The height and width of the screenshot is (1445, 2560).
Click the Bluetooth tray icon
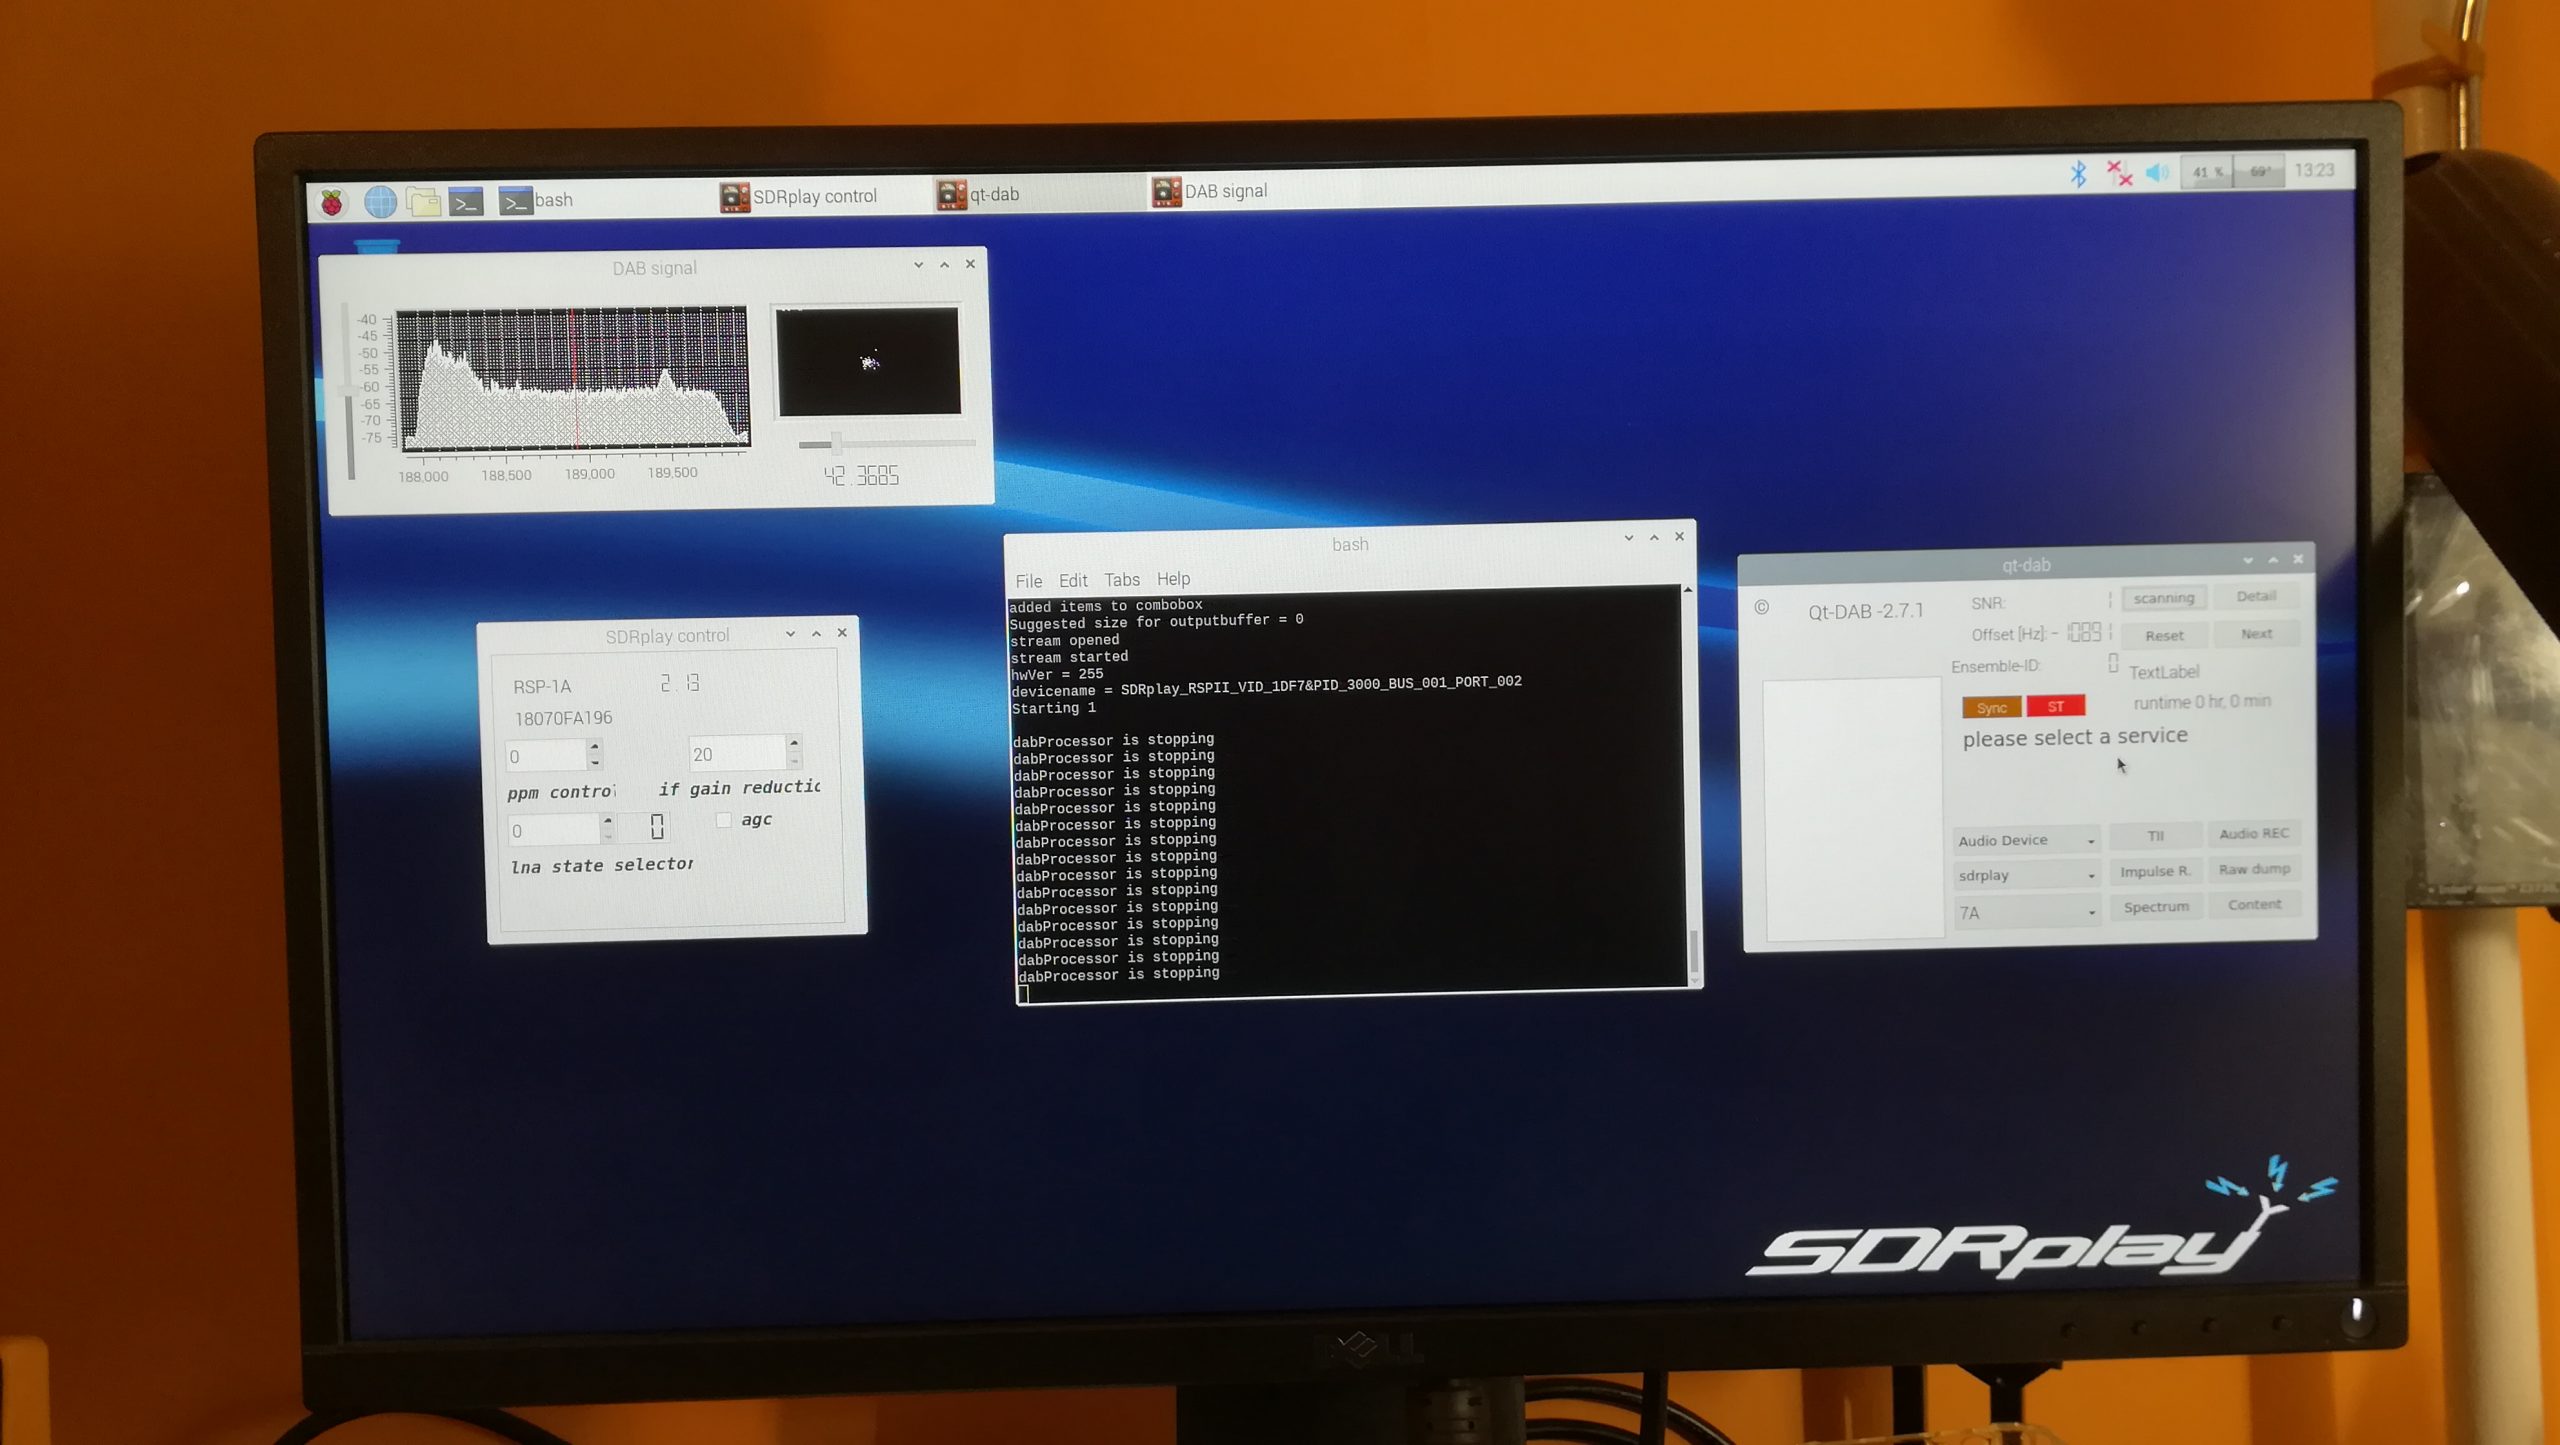tap(2078, 173)
